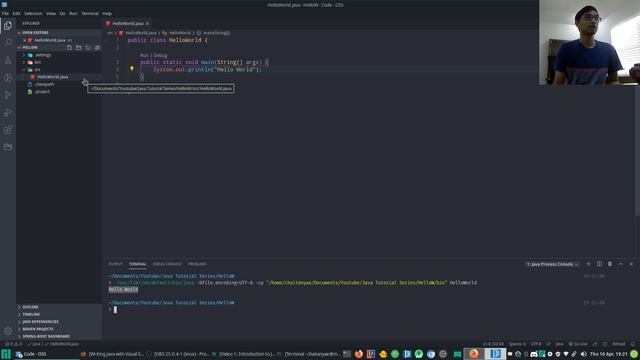Click the Refresh Explorer icon

88,48
